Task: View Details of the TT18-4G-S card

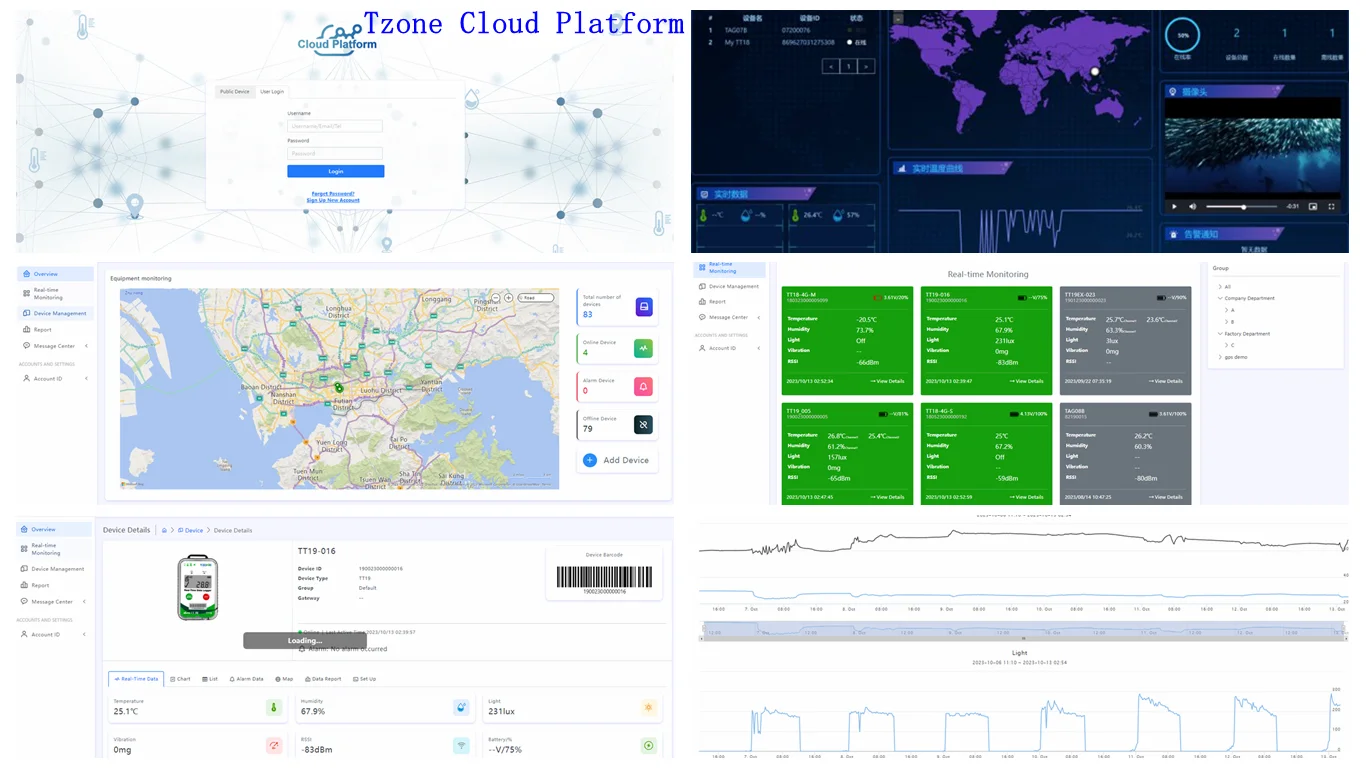Action: coord(1026,497)
